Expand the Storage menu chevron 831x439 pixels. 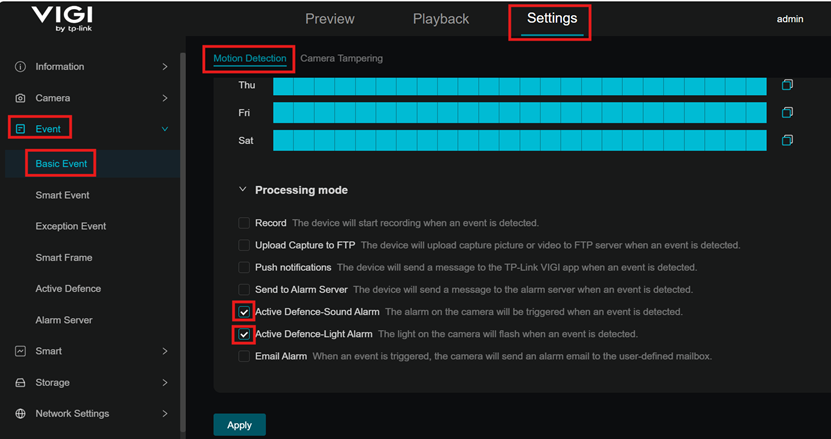[x=165, y=382]
